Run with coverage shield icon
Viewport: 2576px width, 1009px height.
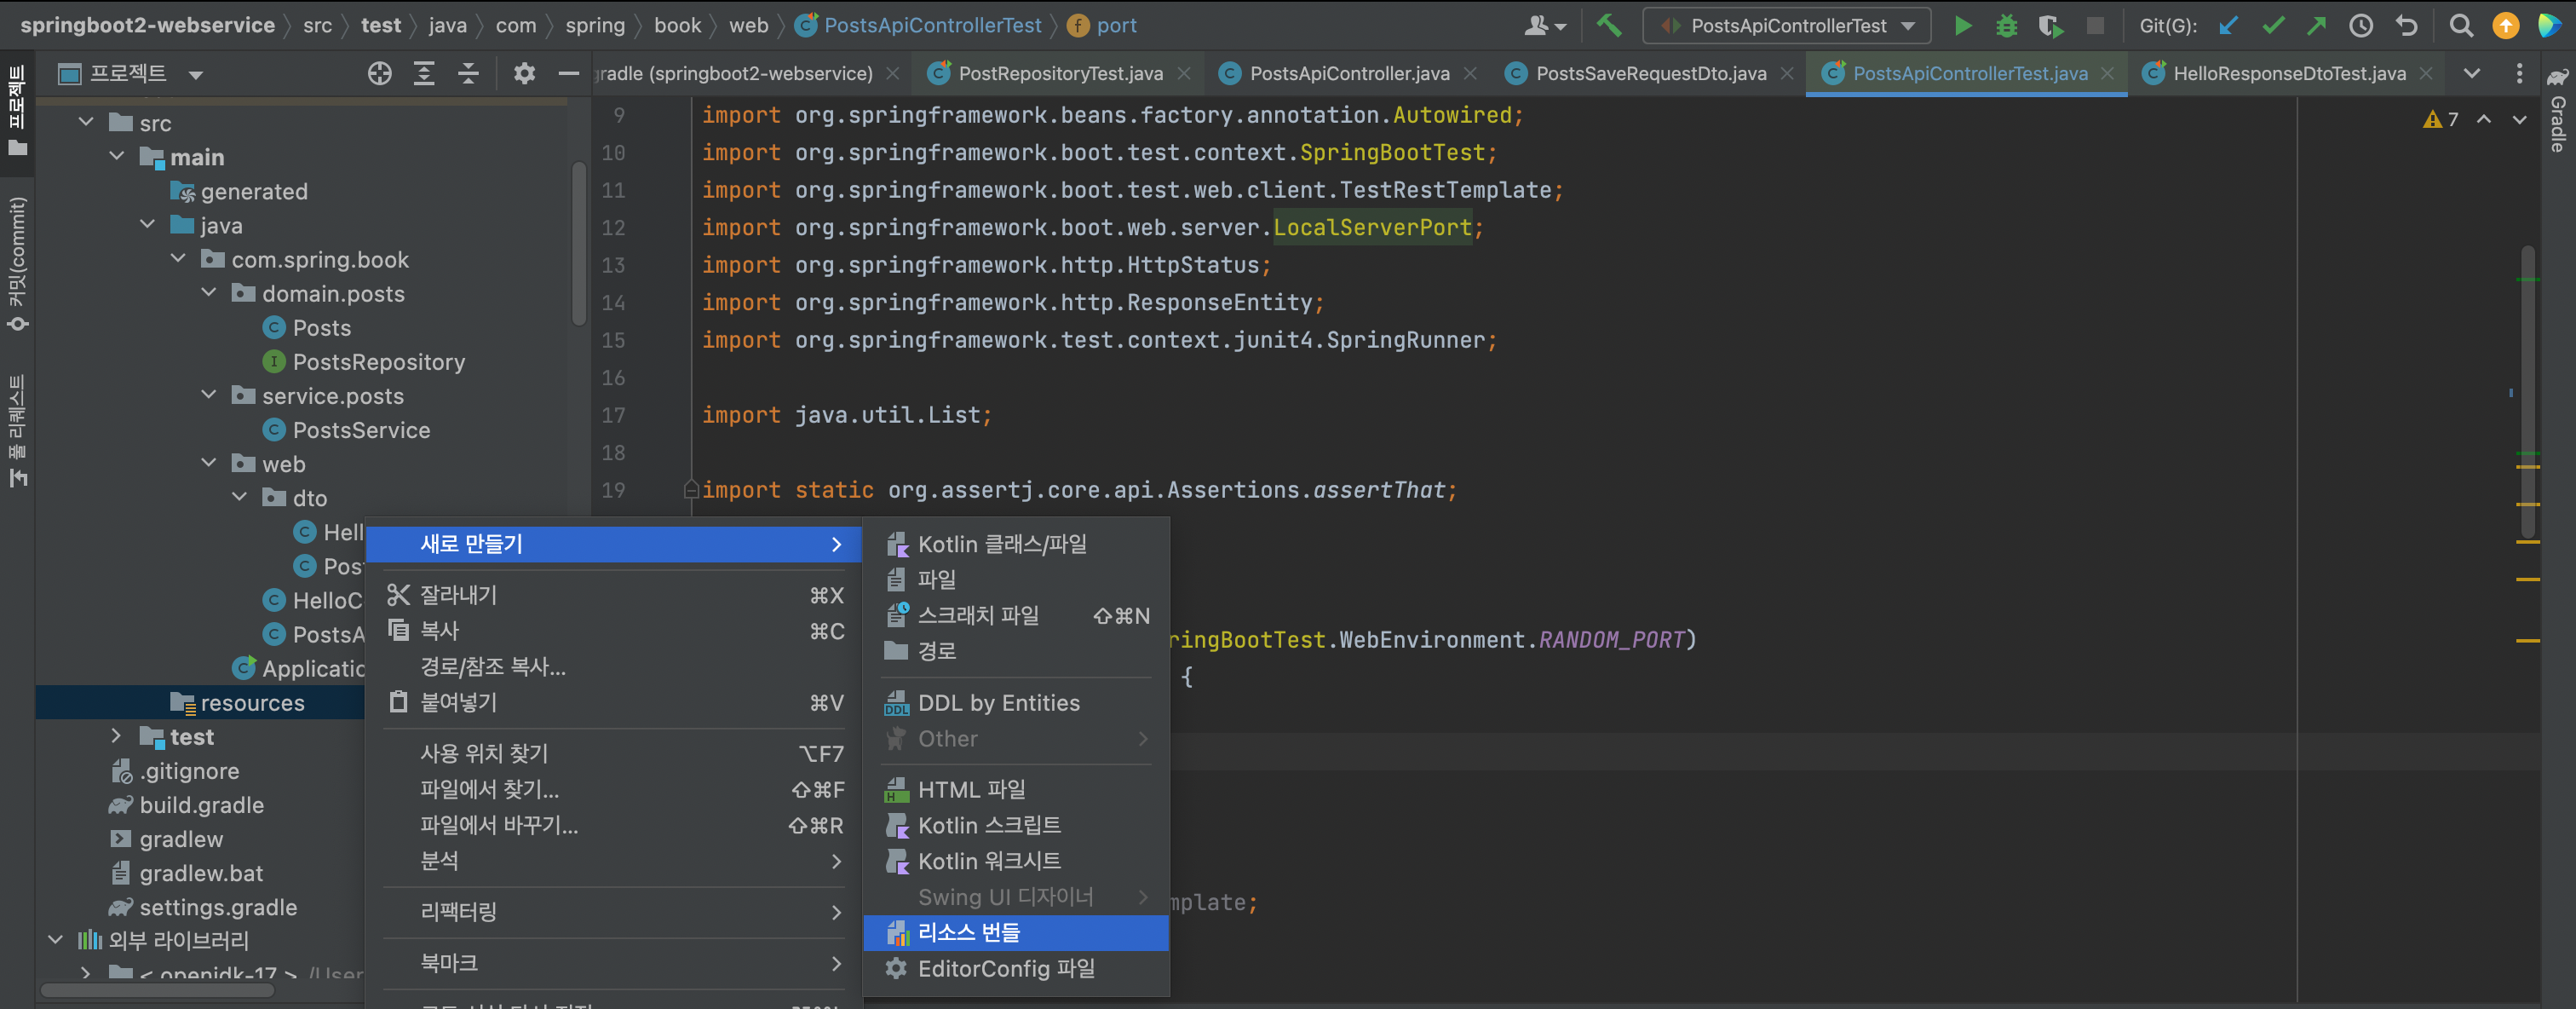click(2050, 26)
